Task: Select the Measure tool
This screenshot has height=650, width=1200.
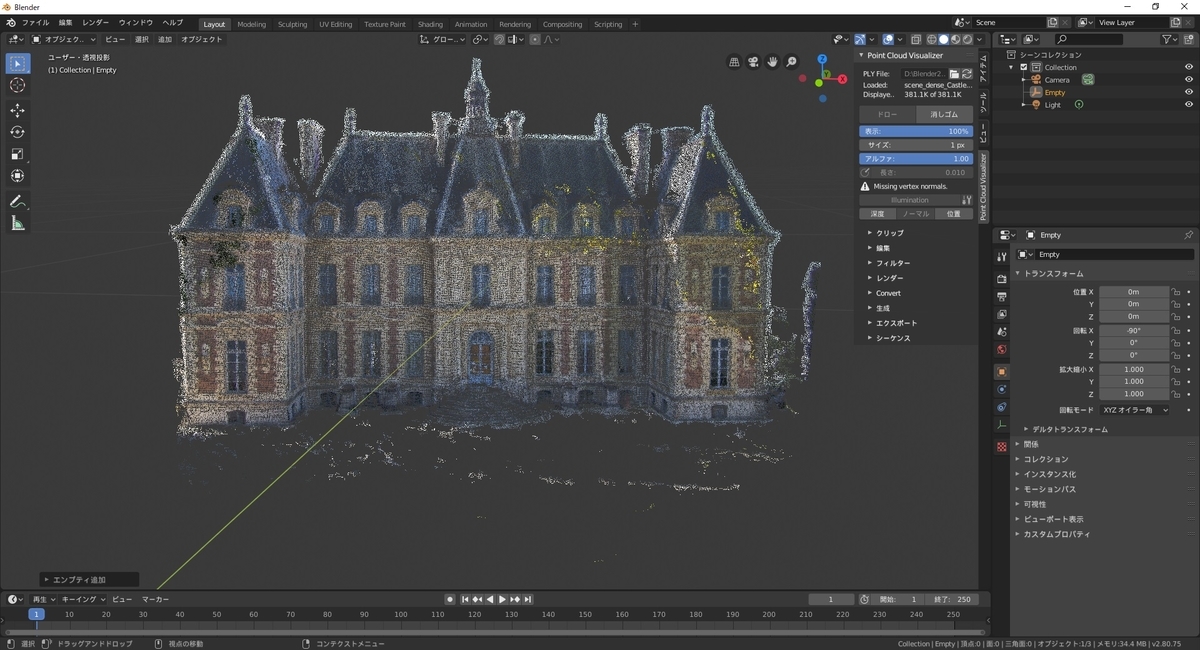Action: pos(16,222)
